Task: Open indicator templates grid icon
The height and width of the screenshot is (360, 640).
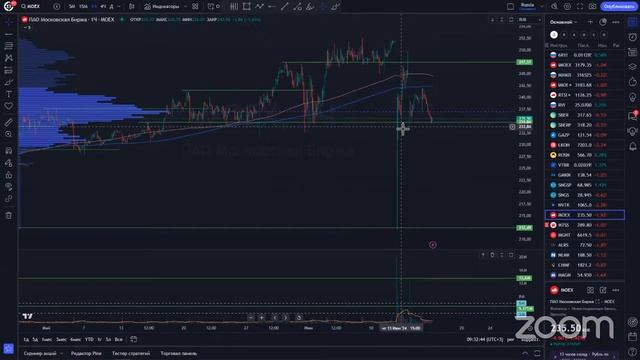Action: (x=195, y=7)
